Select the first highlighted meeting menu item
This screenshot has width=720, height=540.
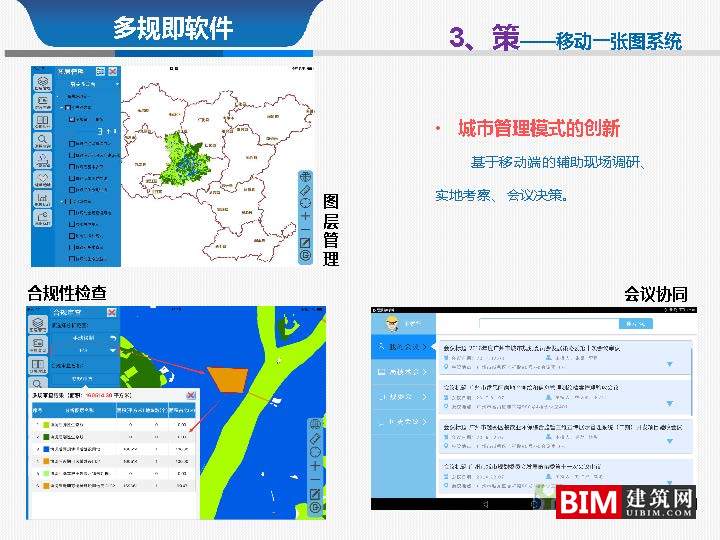403,347
